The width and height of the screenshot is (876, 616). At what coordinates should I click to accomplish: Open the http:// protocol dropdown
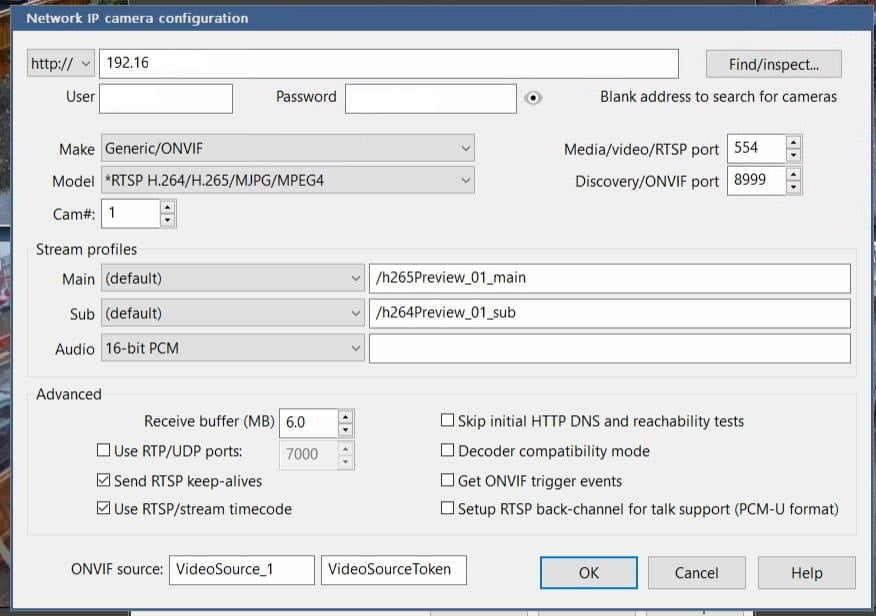61,64
